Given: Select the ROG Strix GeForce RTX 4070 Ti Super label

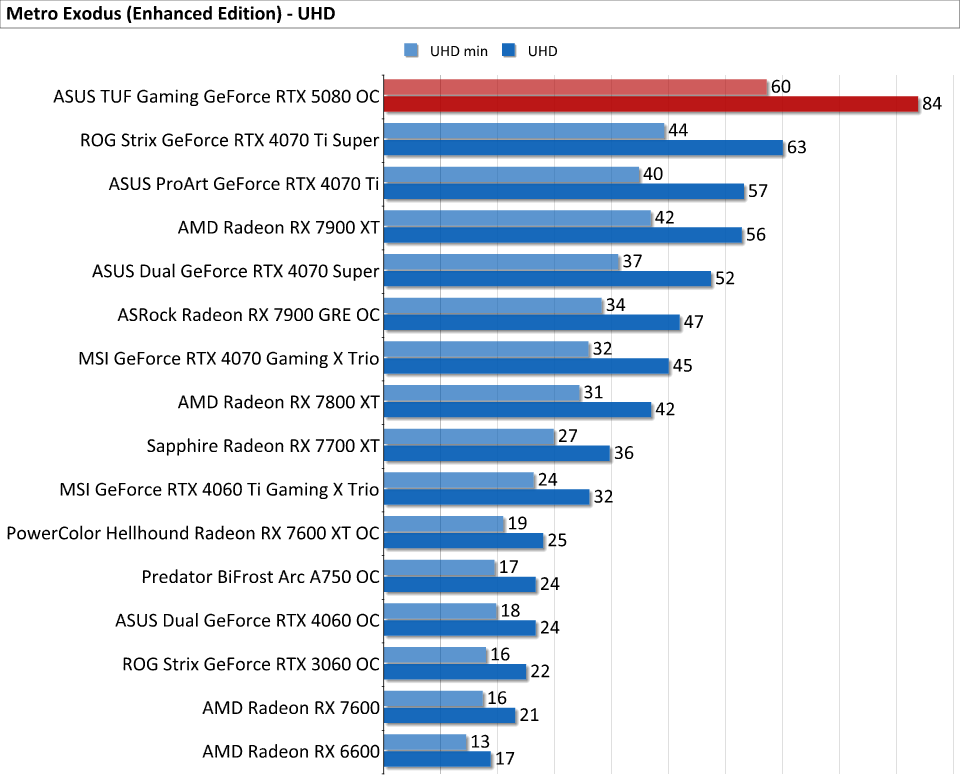Looking at the screenshot, I should (230, 140).
